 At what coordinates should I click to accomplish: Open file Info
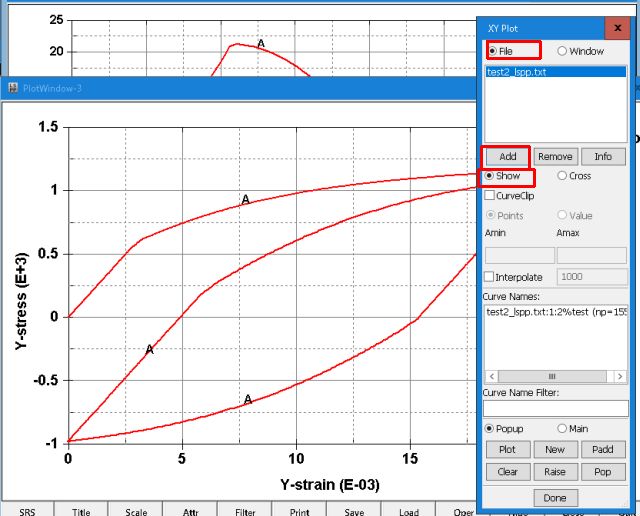(603, 156)
